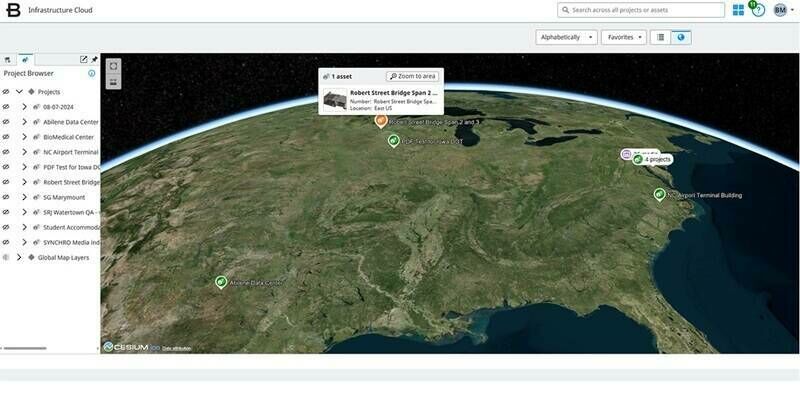This screenshot has width=800, height=400.
Task: Click the Data attribution link
Action: pyautogui.click(x=177, y=348)
